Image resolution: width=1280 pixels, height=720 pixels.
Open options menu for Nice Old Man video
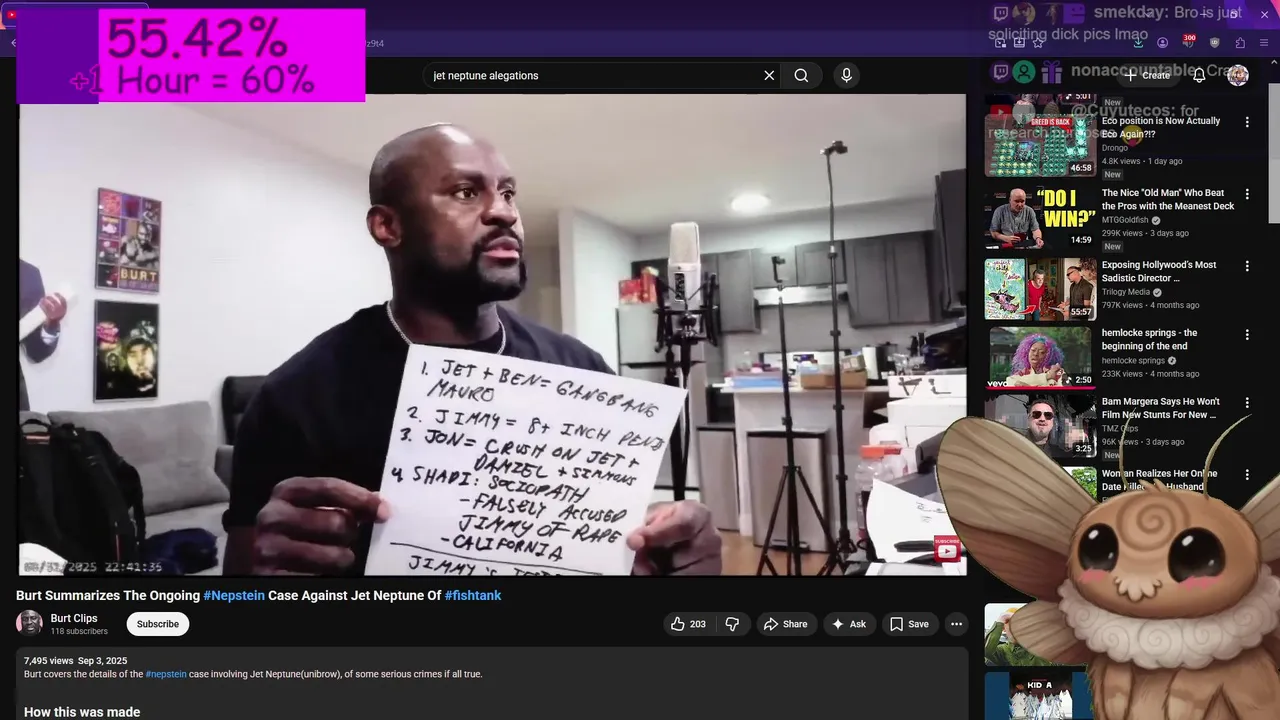pos(1247,194)
